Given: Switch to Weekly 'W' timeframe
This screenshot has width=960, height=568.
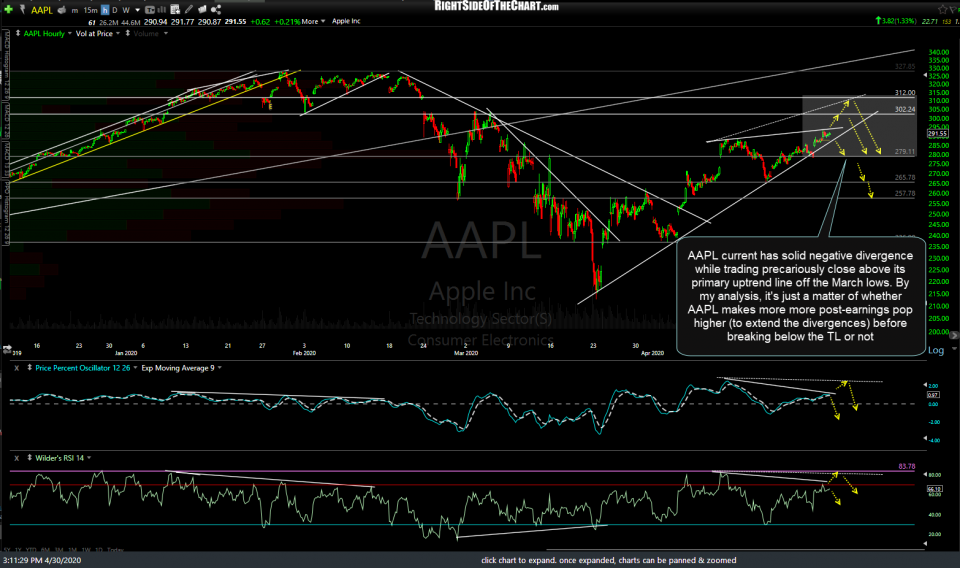Looking at the screenshot, I should tap(126, 10).
